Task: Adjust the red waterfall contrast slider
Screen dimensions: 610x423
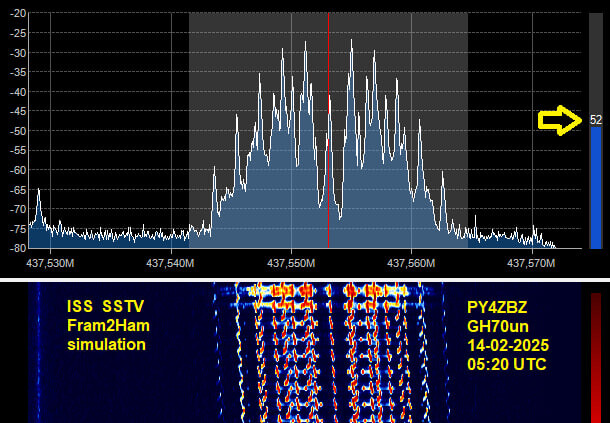Action: click(x=596, y=358)
